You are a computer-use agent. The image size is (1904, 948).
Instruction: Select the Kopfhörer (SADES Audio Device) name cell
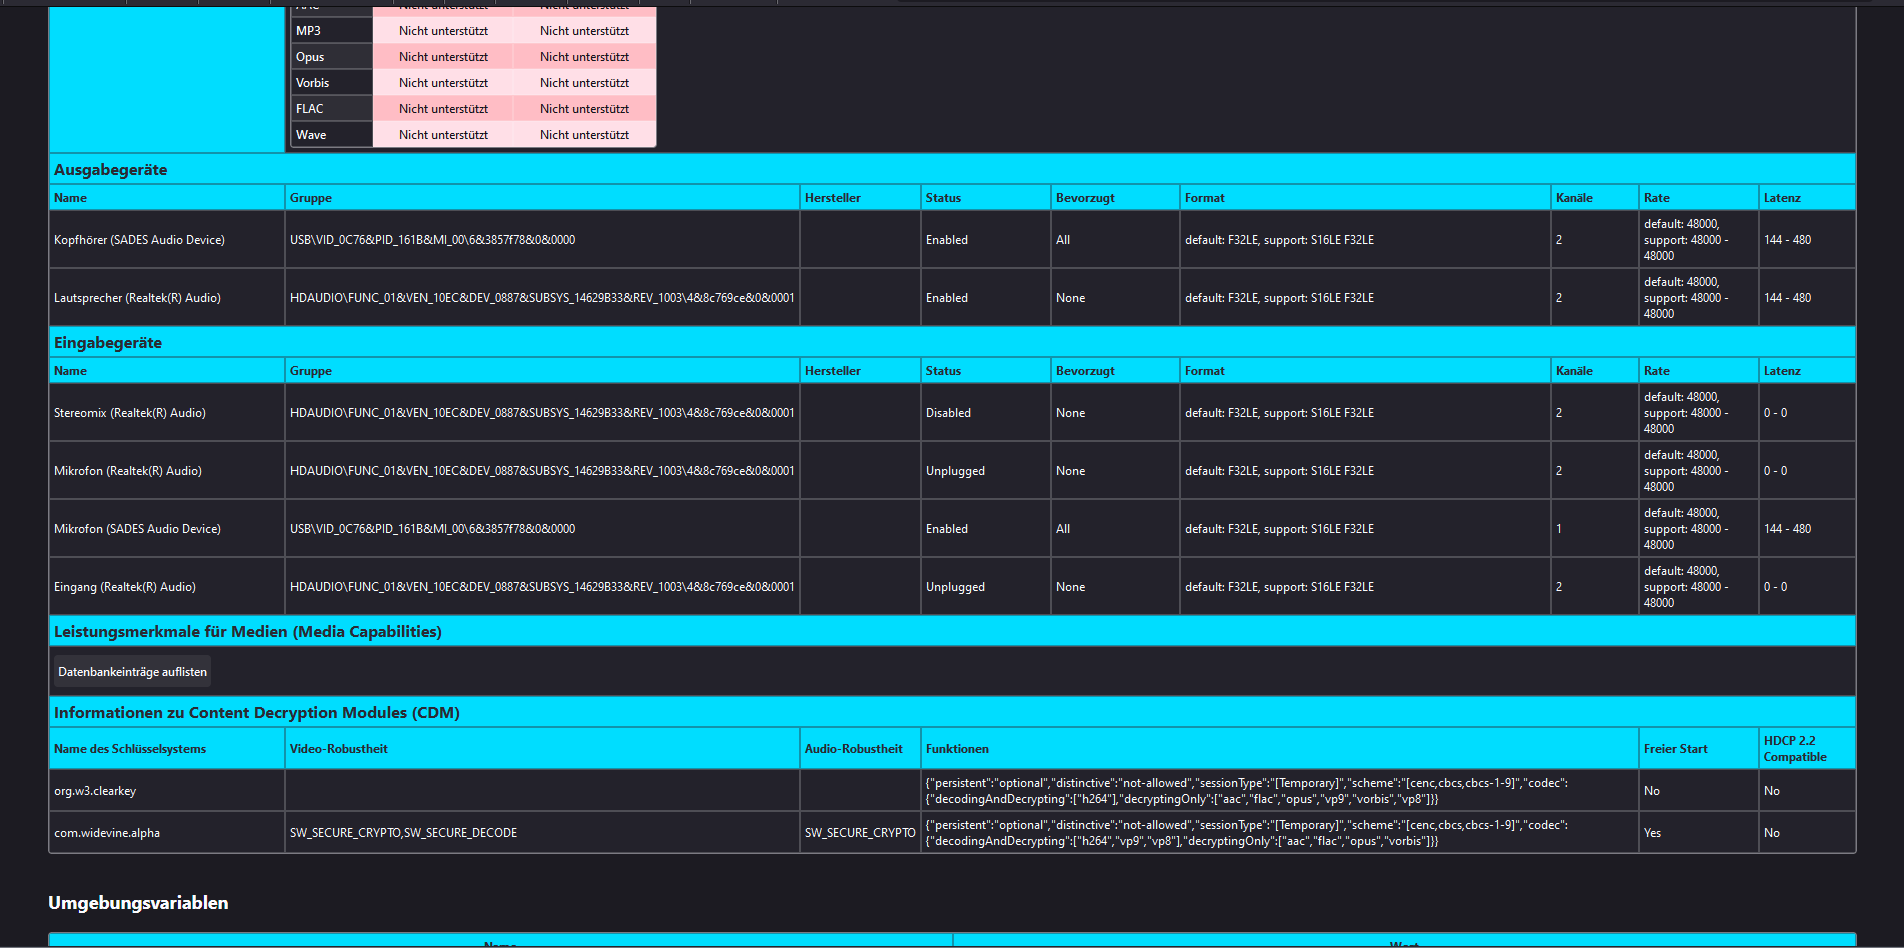pos(139,240)
